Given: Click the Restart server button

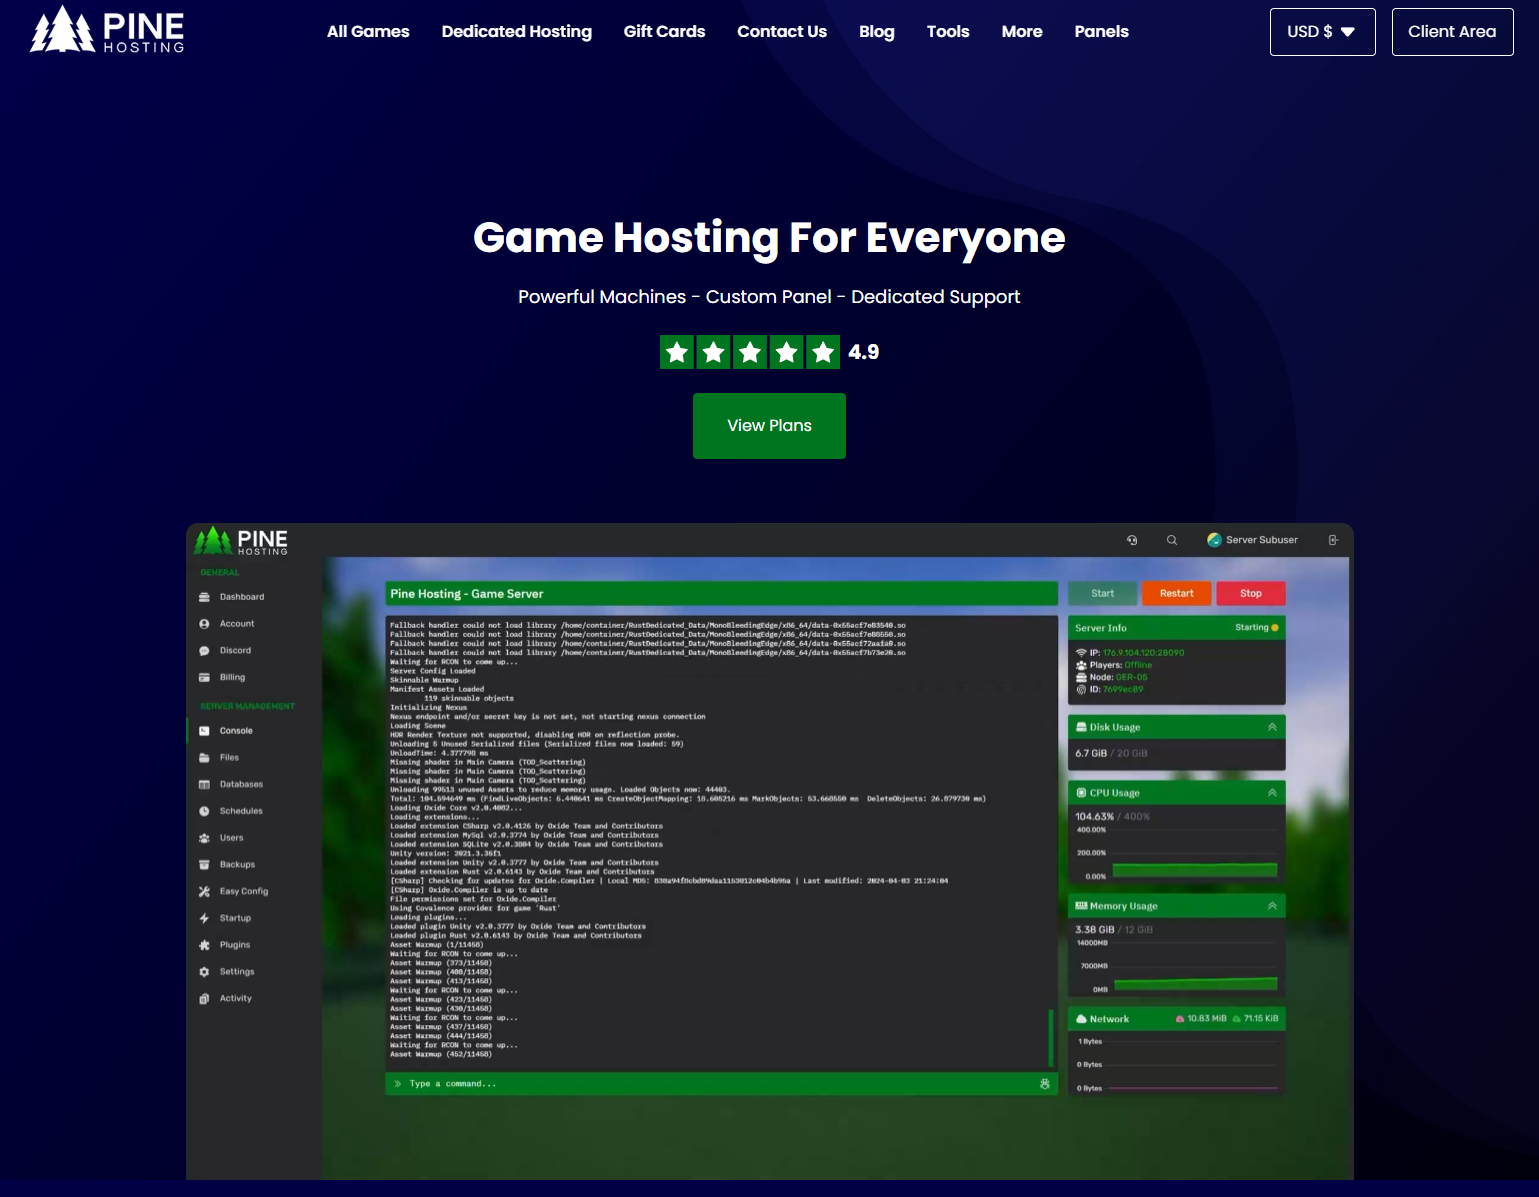Looking at the screenshot, I should click(x=1177, y=594).
